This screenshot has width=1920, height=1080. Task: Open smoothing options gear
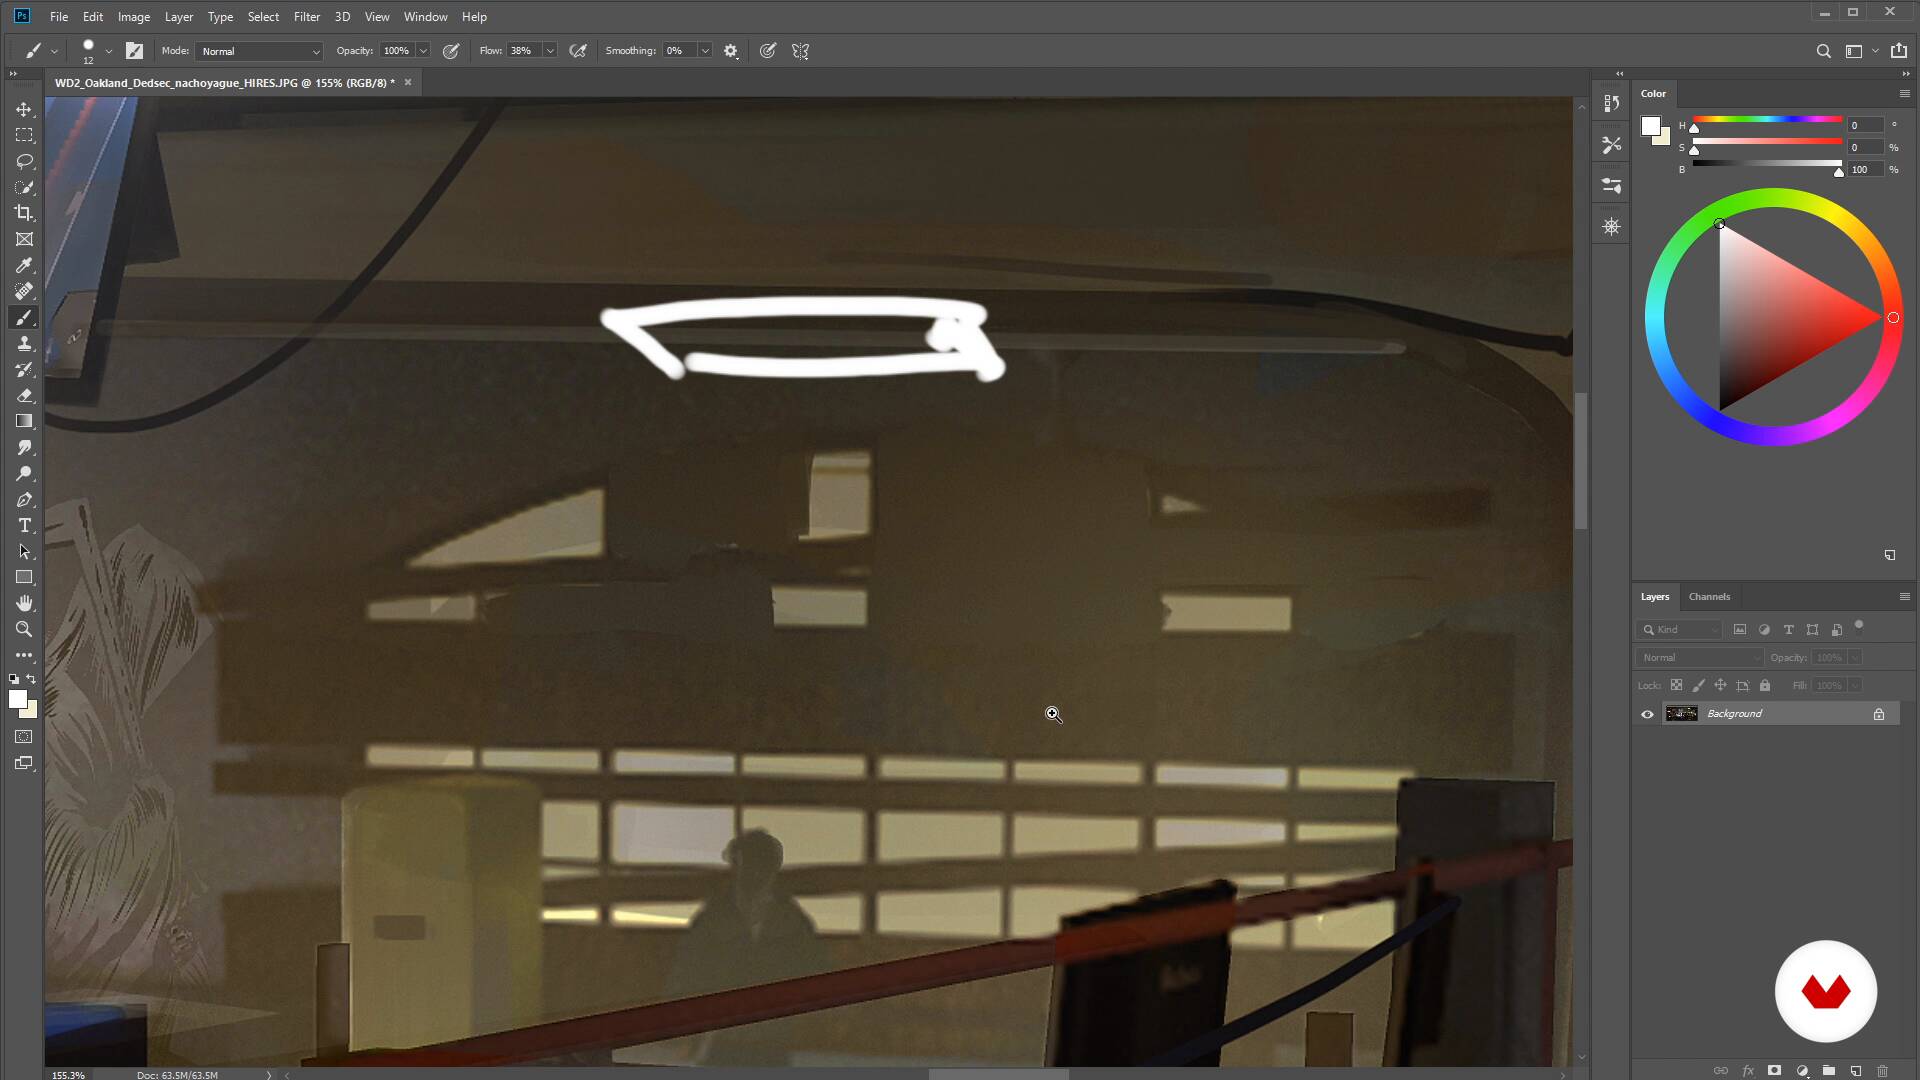(x=731, y=51)
